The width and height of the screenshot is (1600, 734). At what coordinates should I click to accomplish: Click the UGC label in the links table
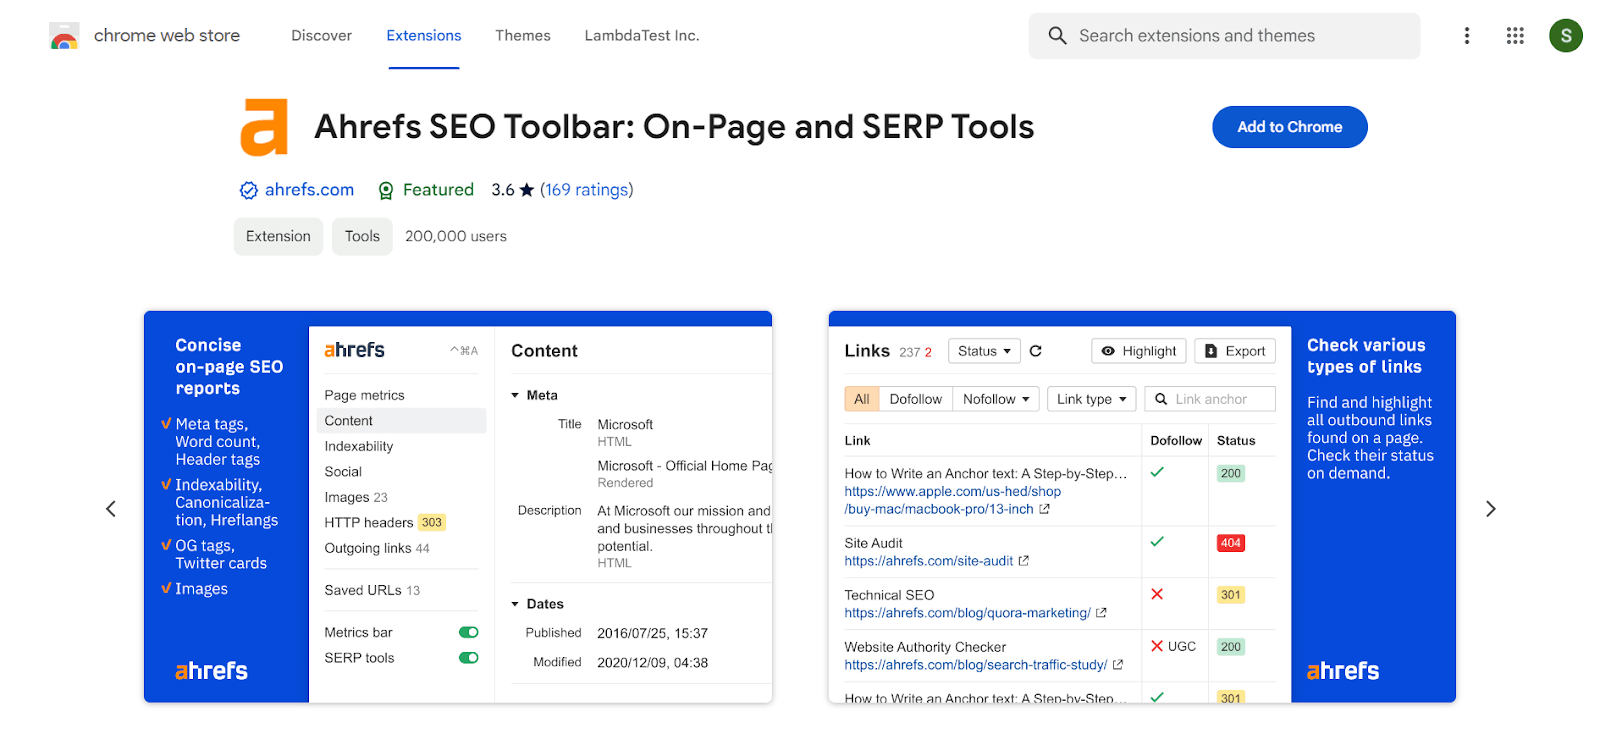click(x=1182, y=647)
